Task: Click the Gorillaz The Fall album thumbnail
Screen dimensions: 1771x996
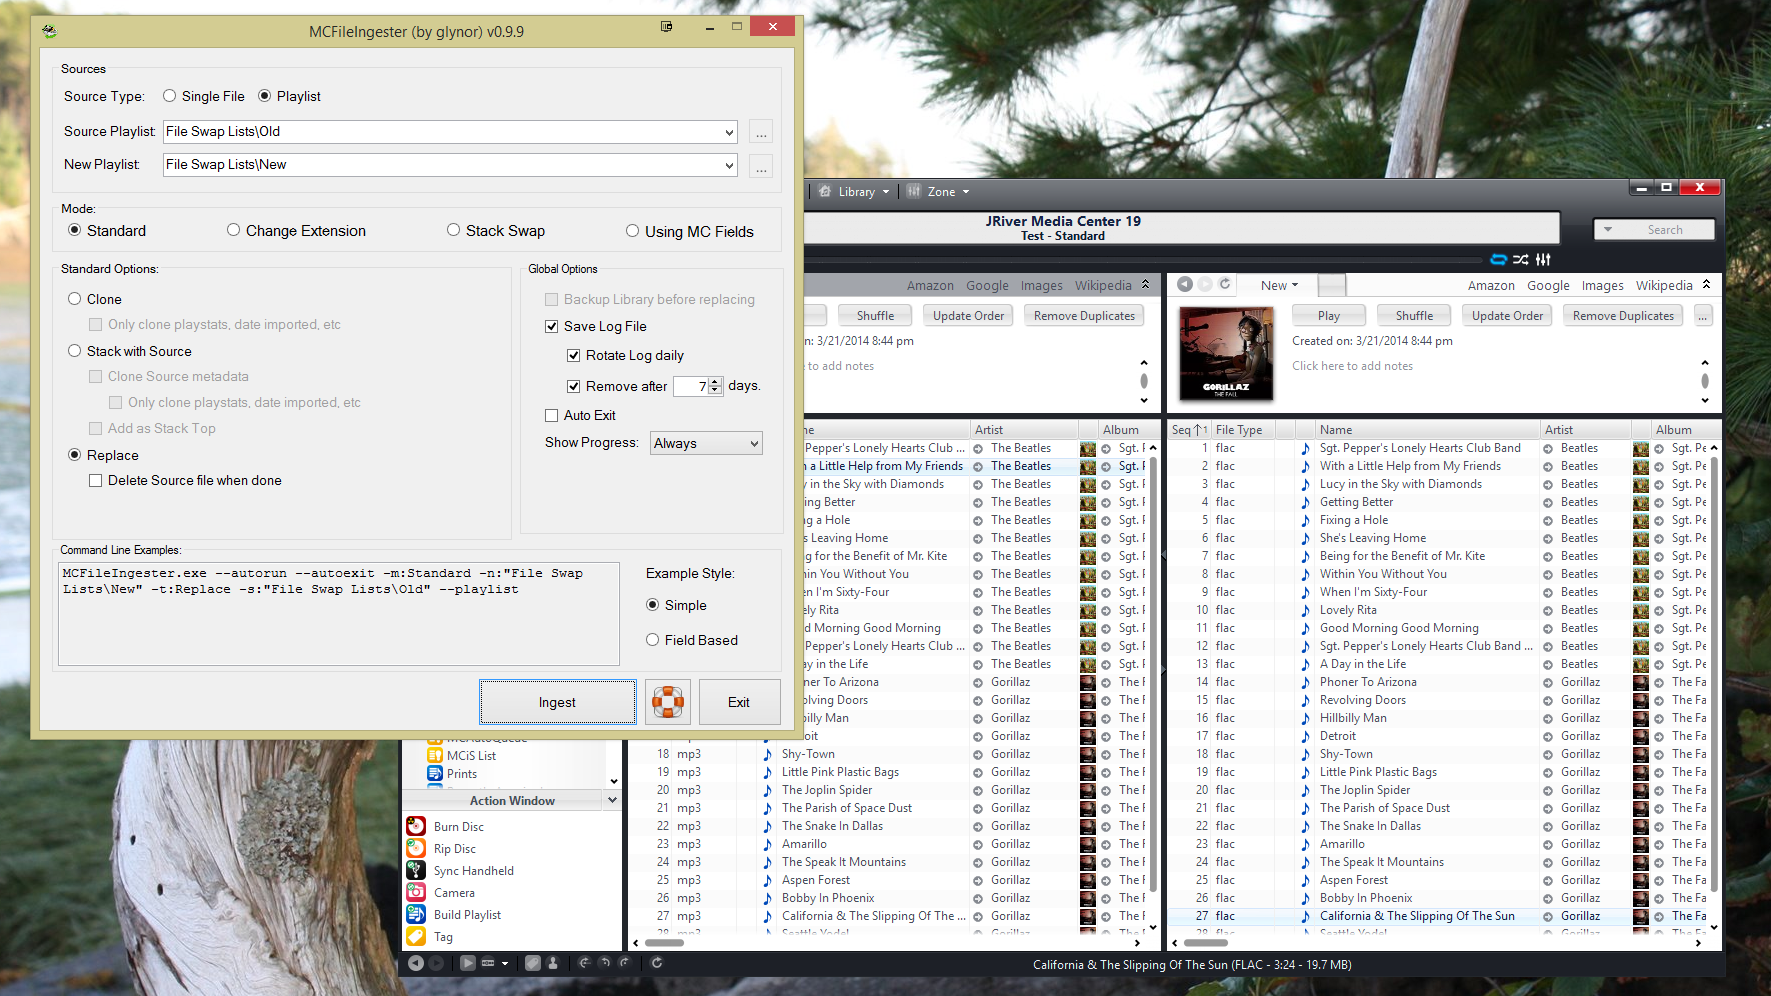Action: (x=1226, y=355)
